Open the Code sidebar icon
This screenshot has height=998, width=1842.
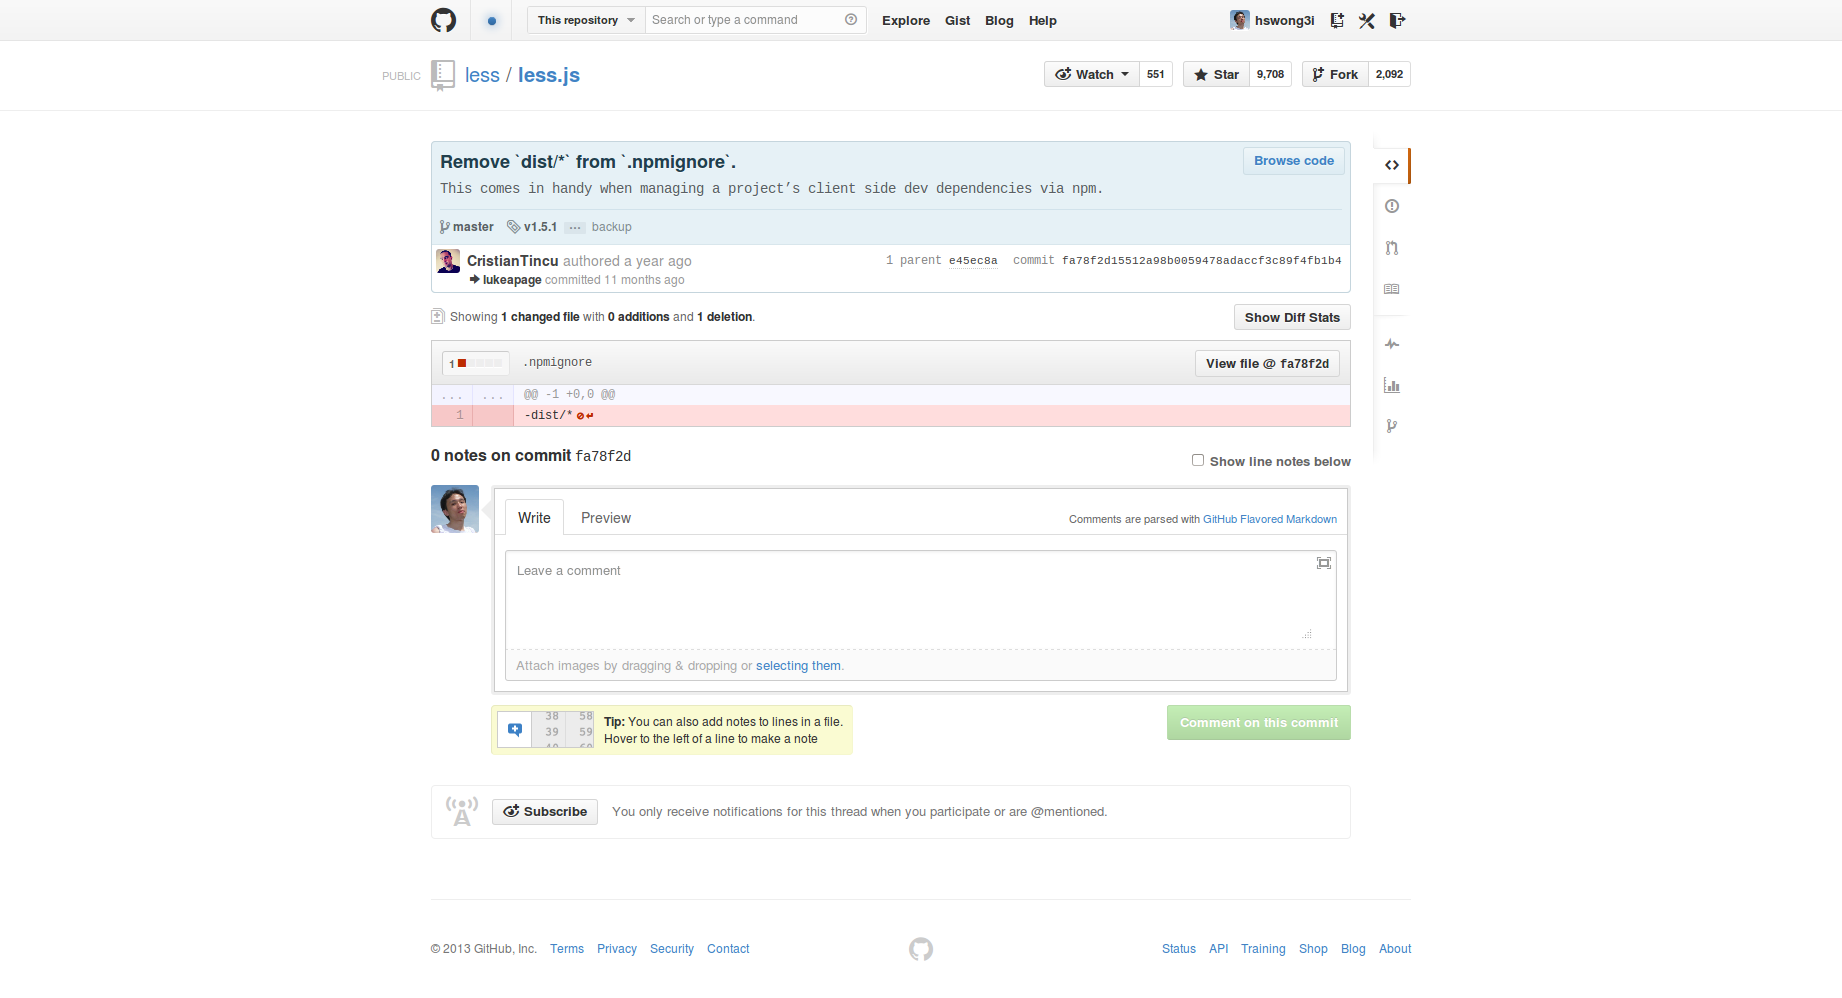tap(1392, 165)
